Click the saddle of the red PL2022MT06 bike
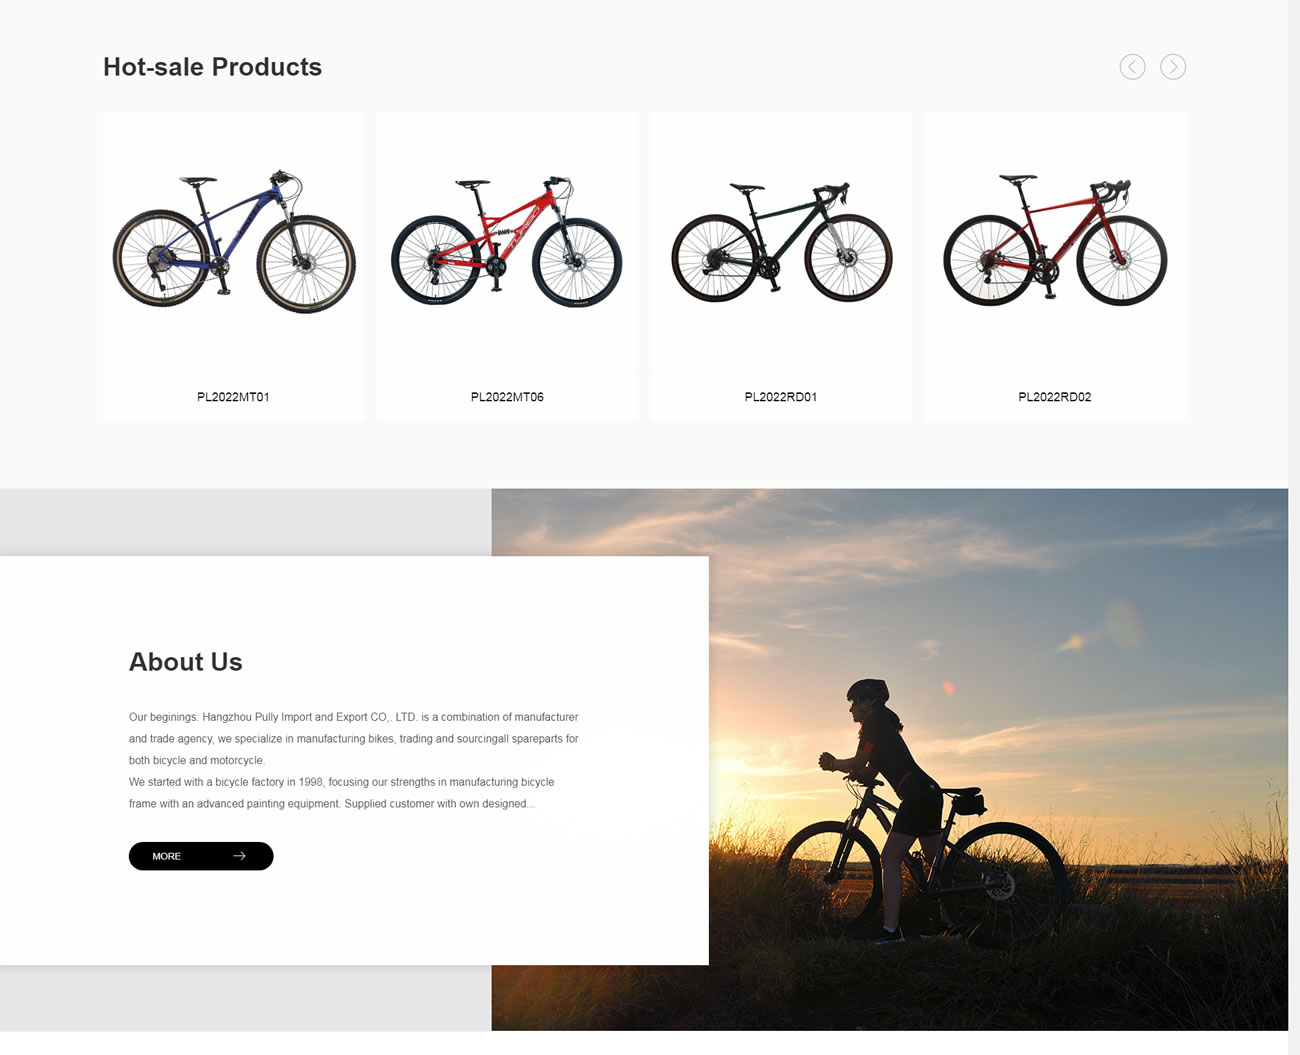 point(473,184)
